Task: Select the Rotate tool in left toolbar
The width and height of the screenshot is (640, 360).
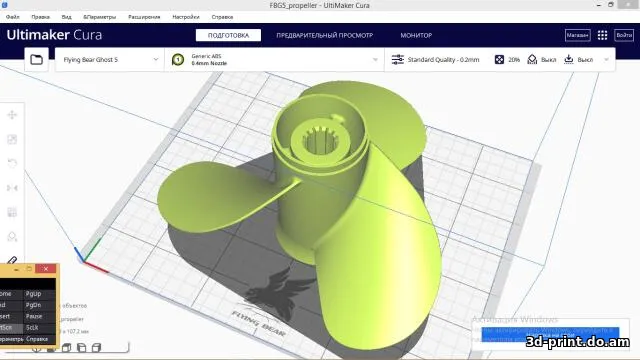Action: coord(12,164)
